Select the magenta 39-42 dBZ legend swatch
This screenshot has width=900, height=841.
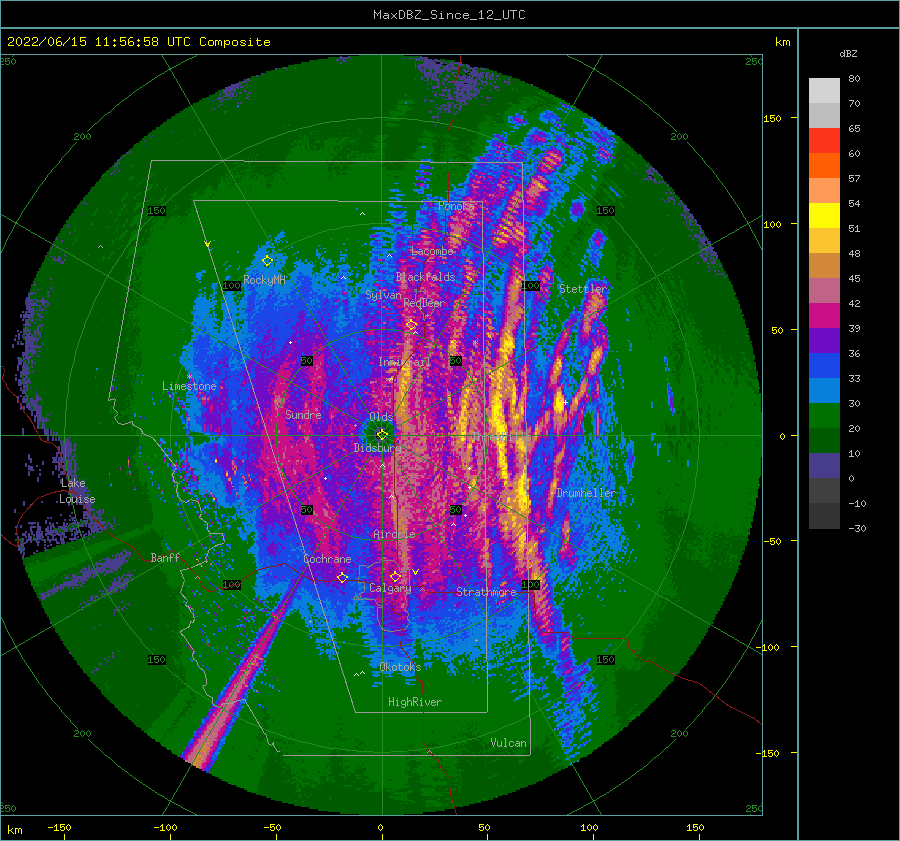click(x=824, y=315)
